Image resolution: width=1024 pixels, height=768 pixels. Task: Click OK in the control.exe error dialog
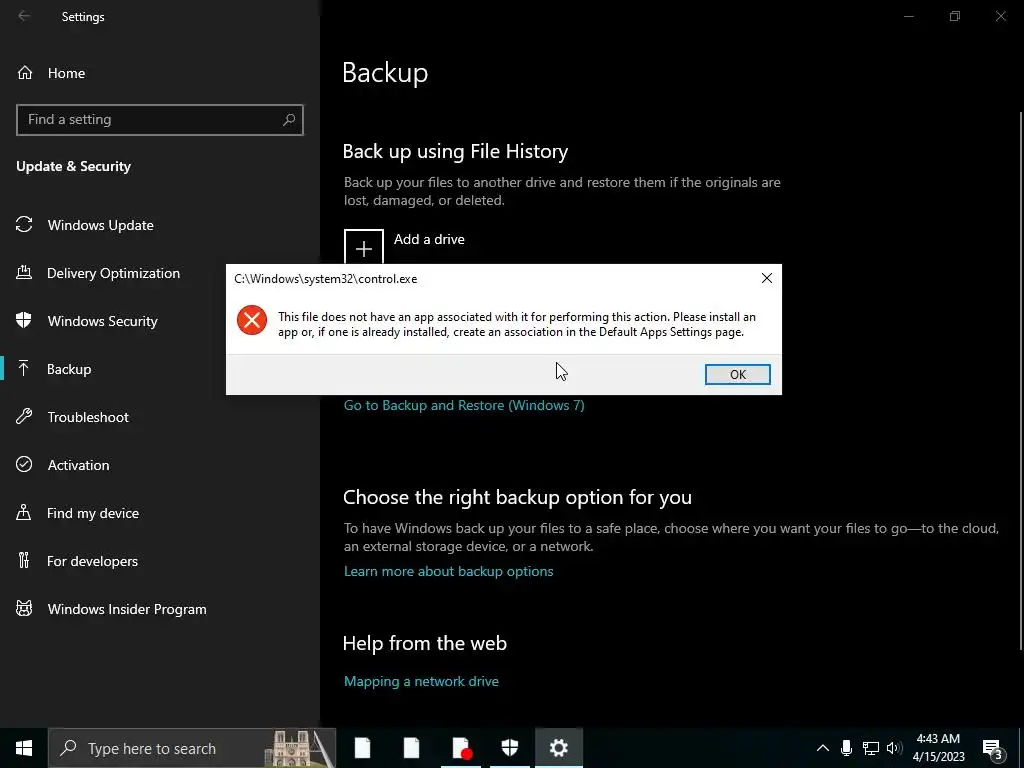click(x=737, y=374)
